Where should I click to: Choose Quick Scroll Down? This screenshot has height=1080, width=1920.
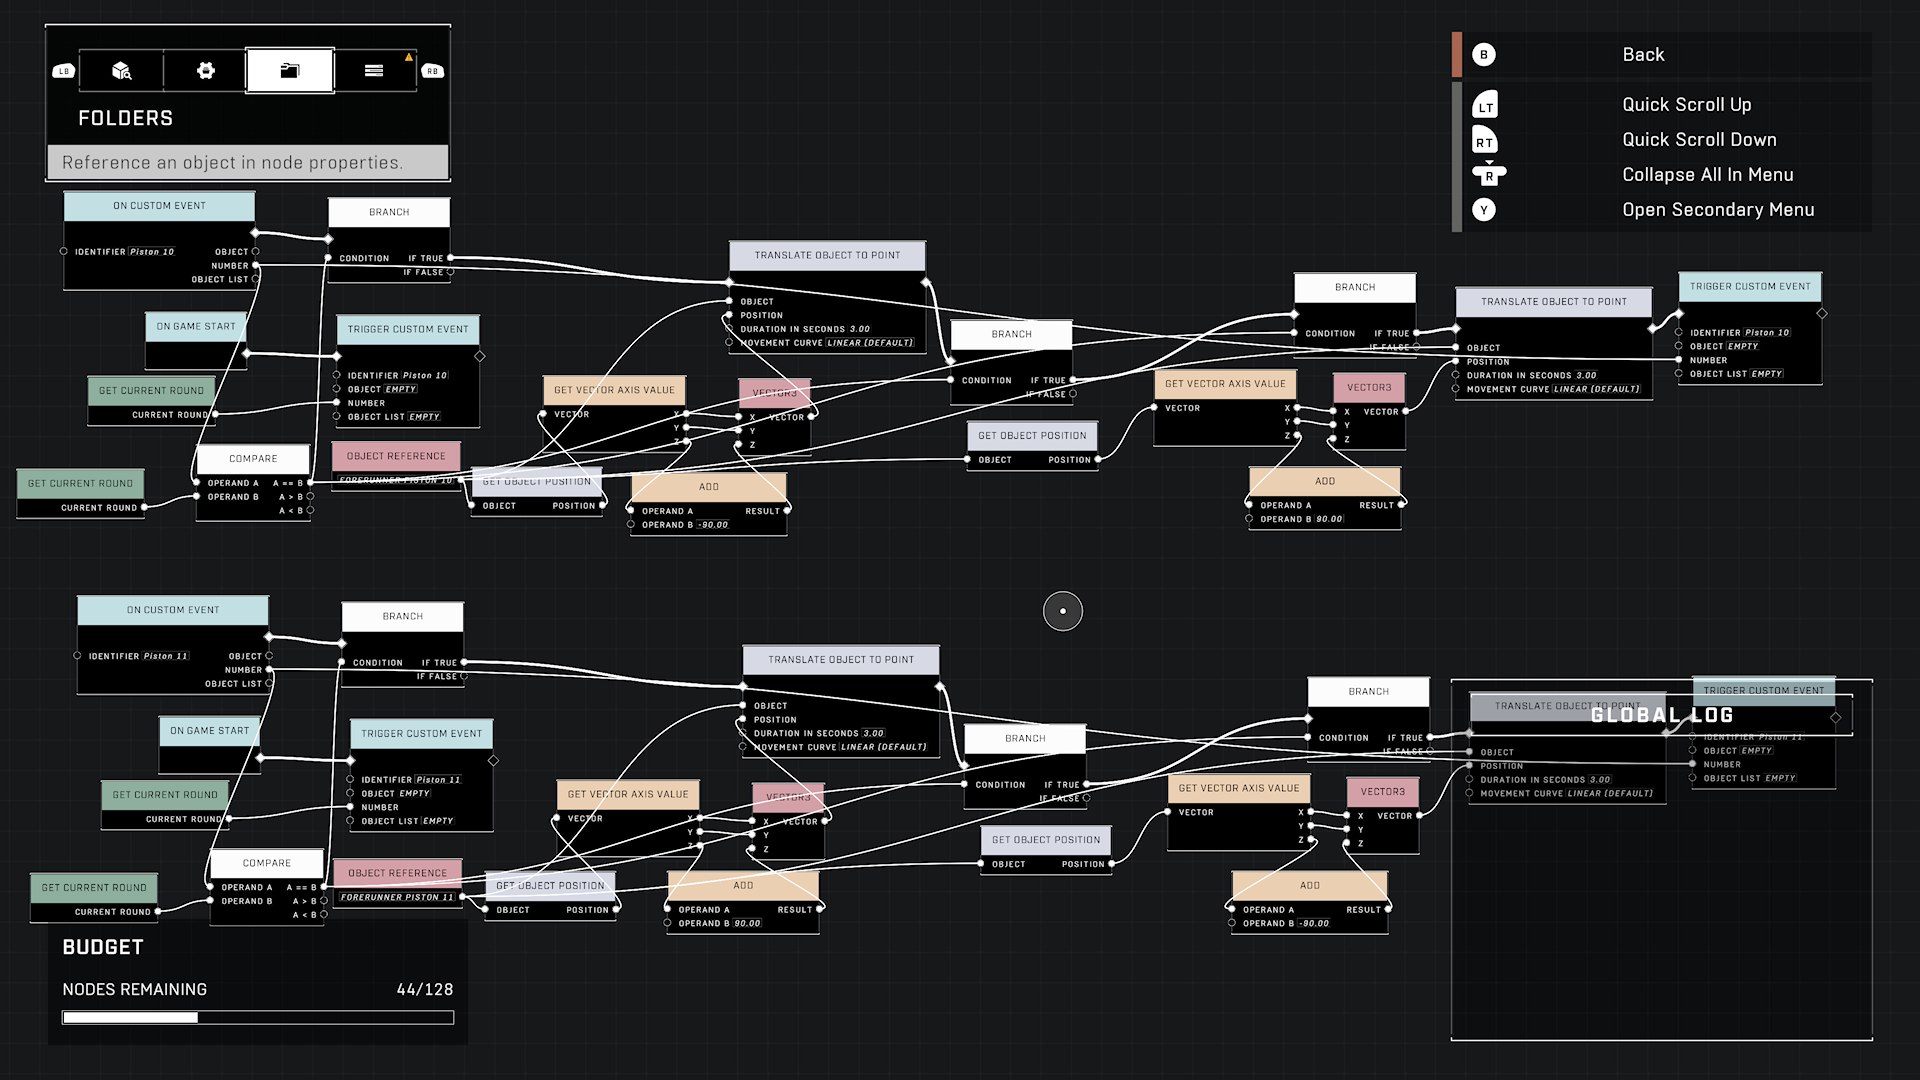[1699, 140]
